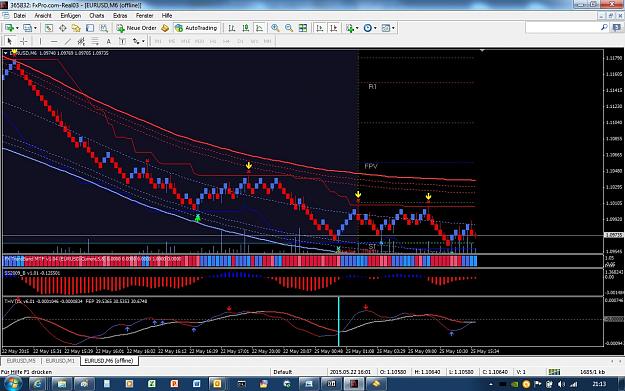The width and height of the screenshot is (625, 391).
Task: Toggle the Terminal panel icon
Action: pyautogui.click(x=90, y=28)
